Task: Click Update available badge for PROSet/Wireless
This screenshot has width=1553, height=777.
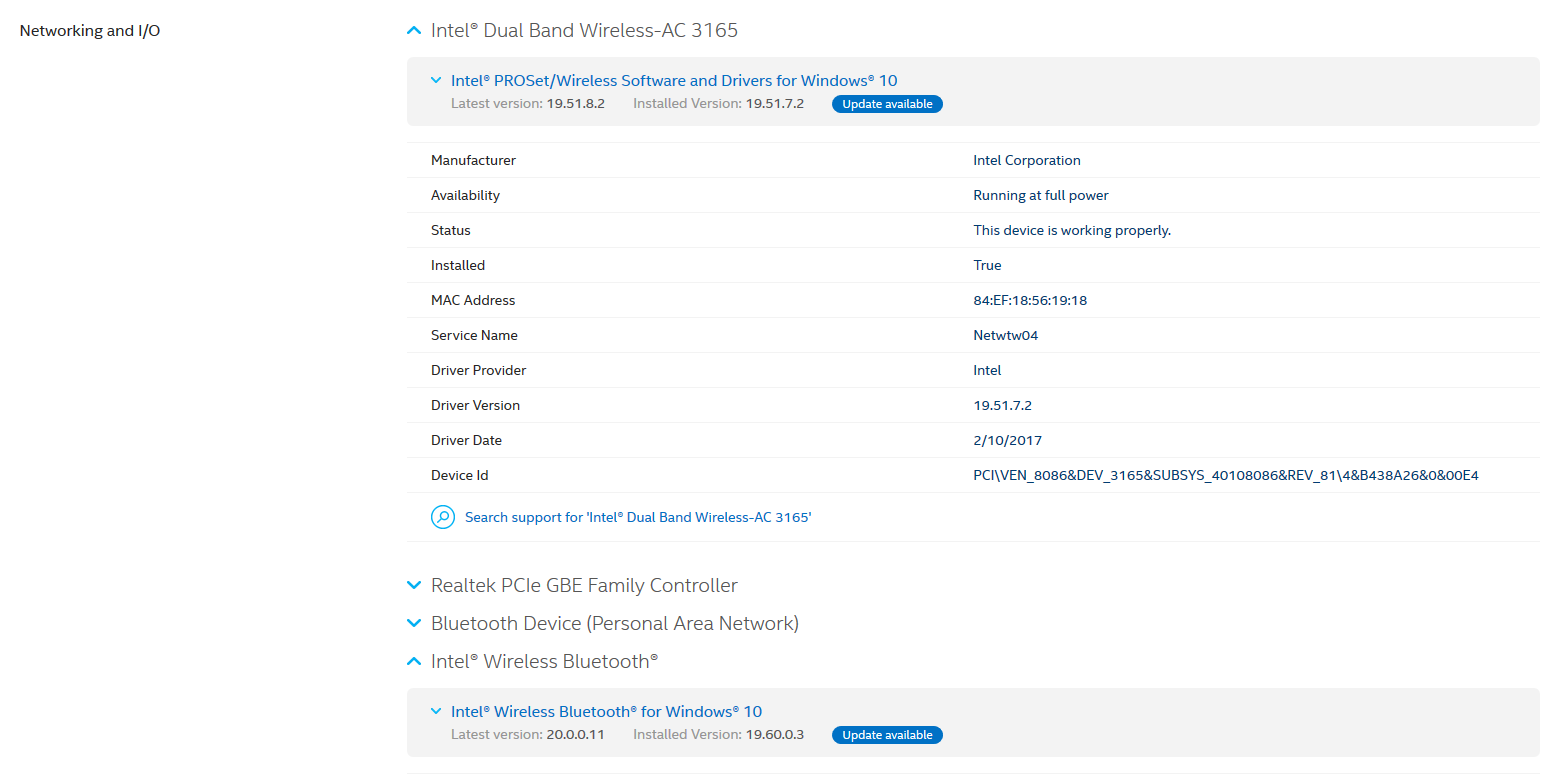Action: click(x=887, y=104)
